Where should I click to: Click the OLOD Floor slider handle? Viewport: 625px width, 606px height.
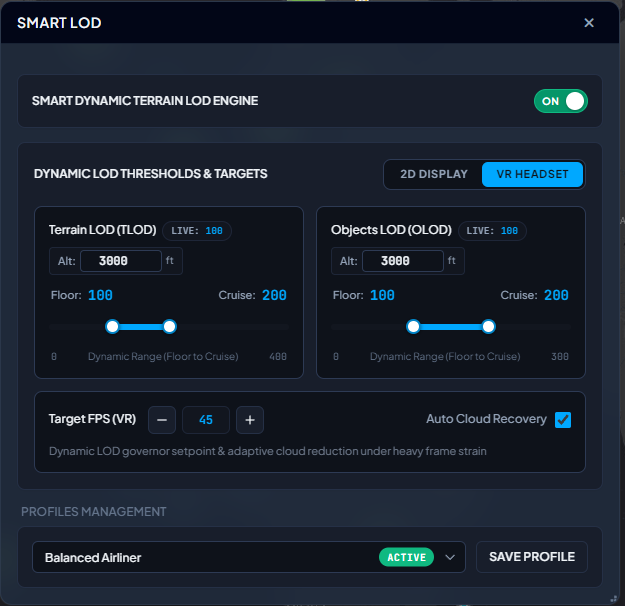413,327
